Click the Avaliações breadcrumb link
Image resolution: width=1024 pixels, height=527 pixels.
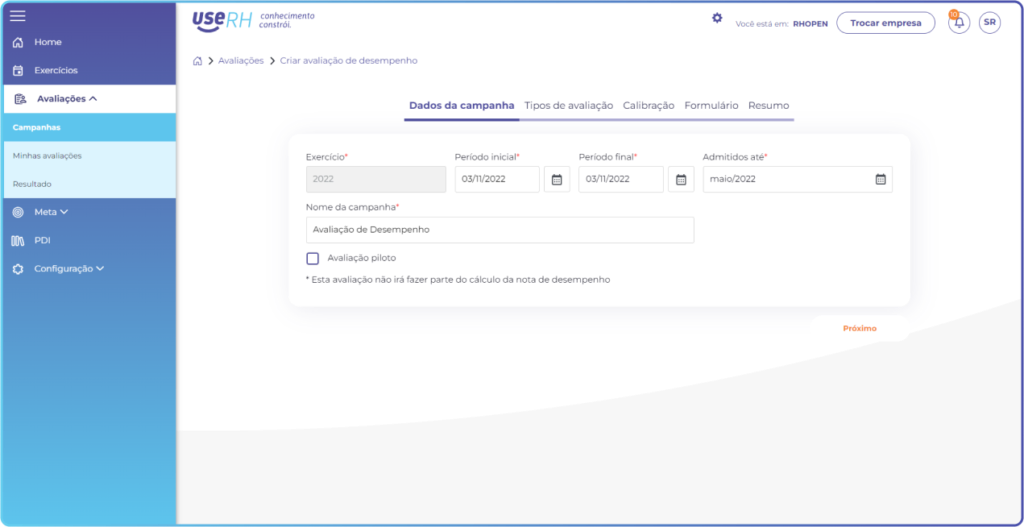tap(241, 61)
